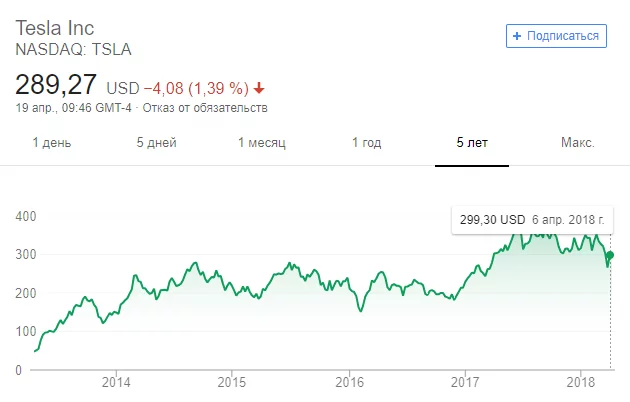
Task: Click the red down arrow beside price change
Action: tap(260, 86)
